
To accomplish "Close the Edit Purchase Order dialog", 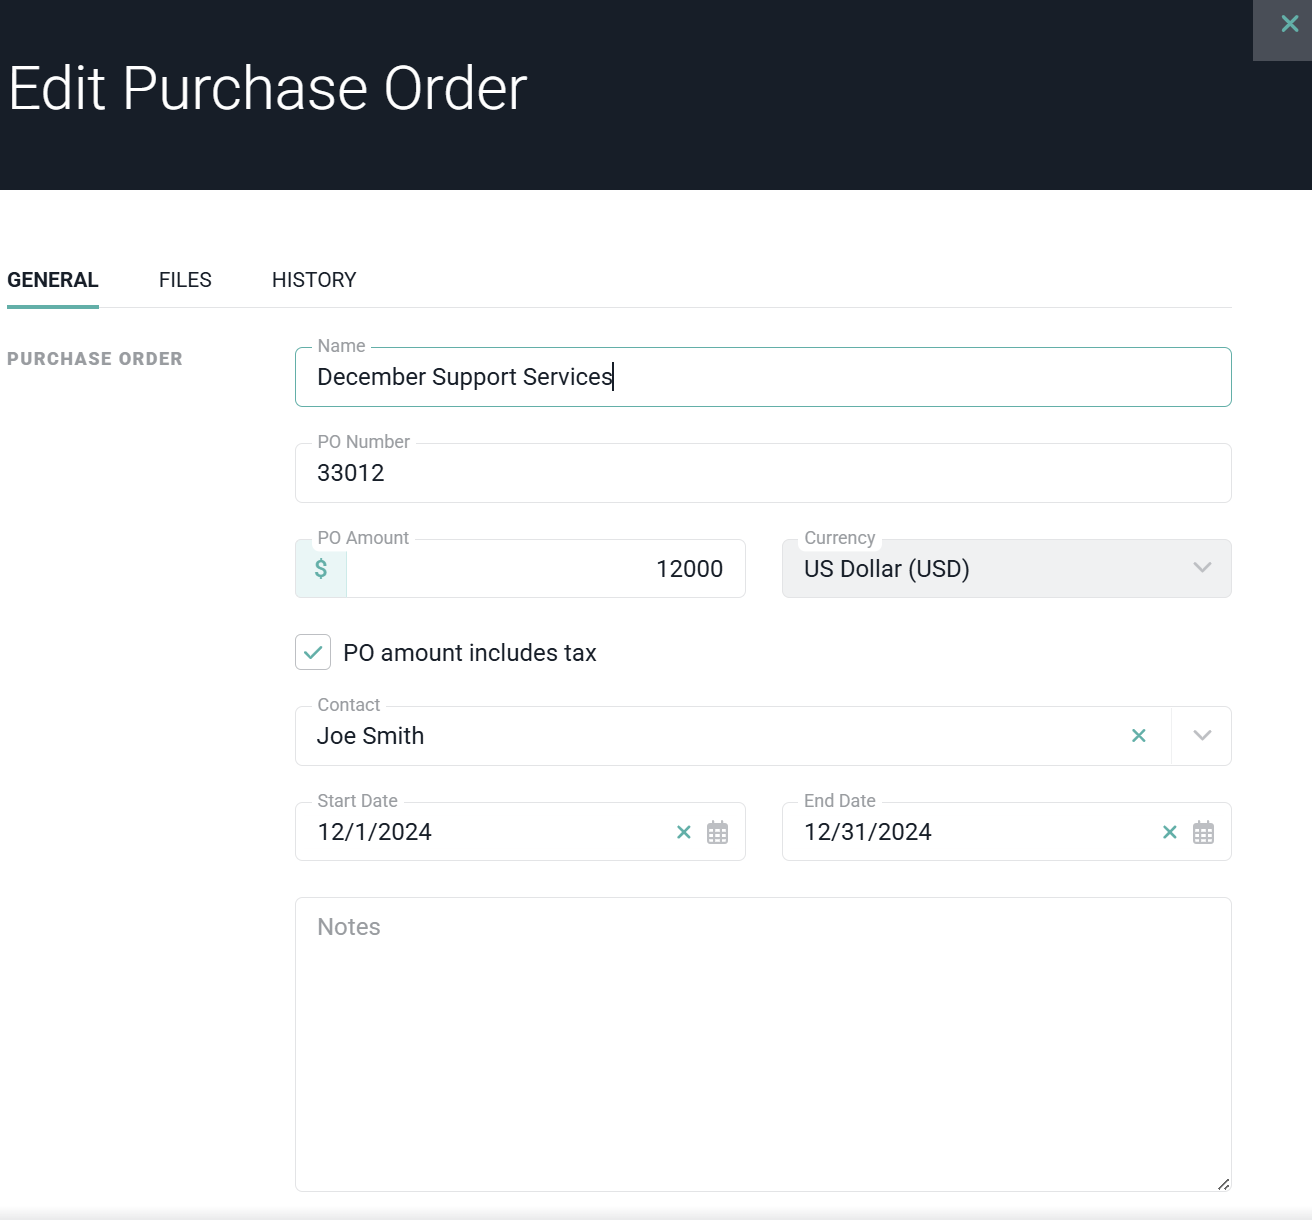I will click(x=1289, y=24).
